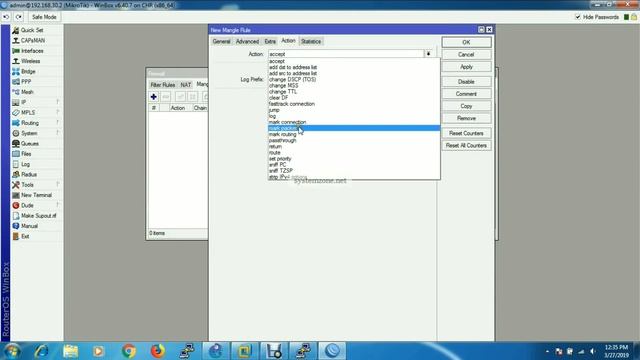
Task: Expand the IP submenu
Action: 24,102
